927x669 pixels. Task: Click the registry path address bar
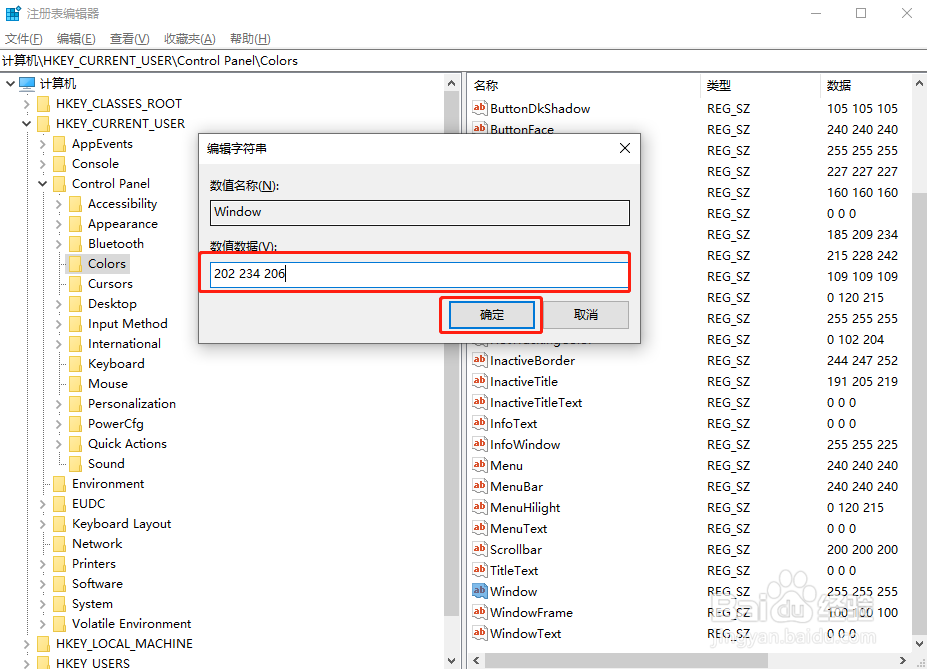point(464,61)
